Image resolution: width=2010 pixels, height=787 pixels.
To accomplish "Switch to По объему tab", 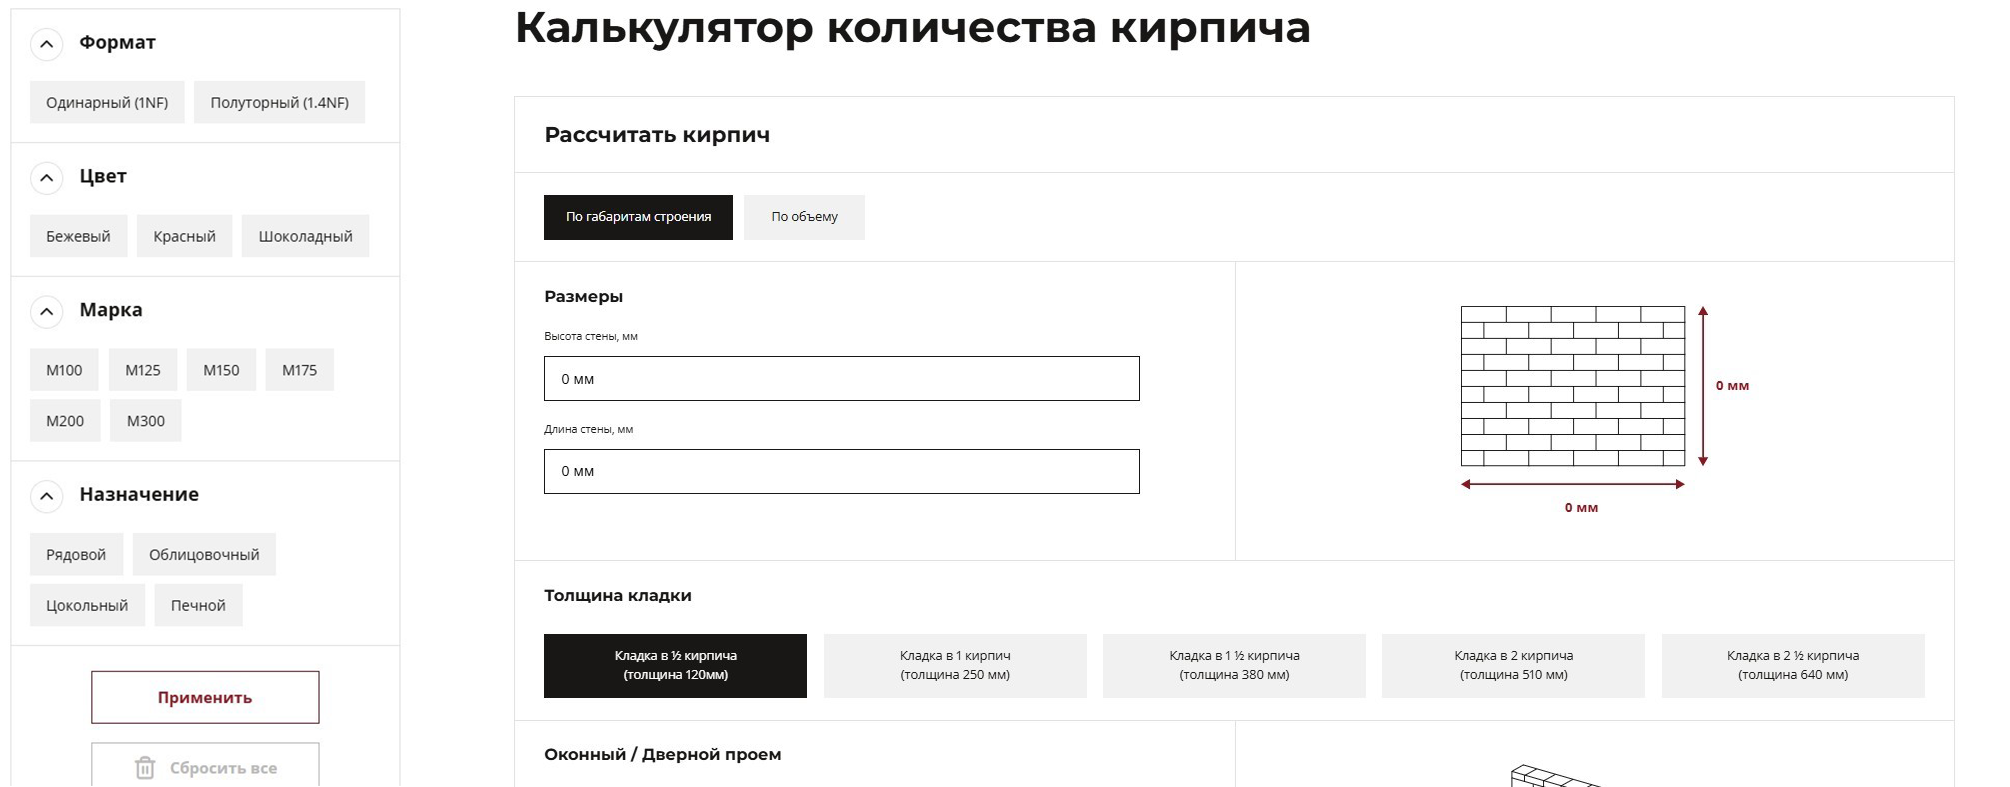I will click(804, 217).
